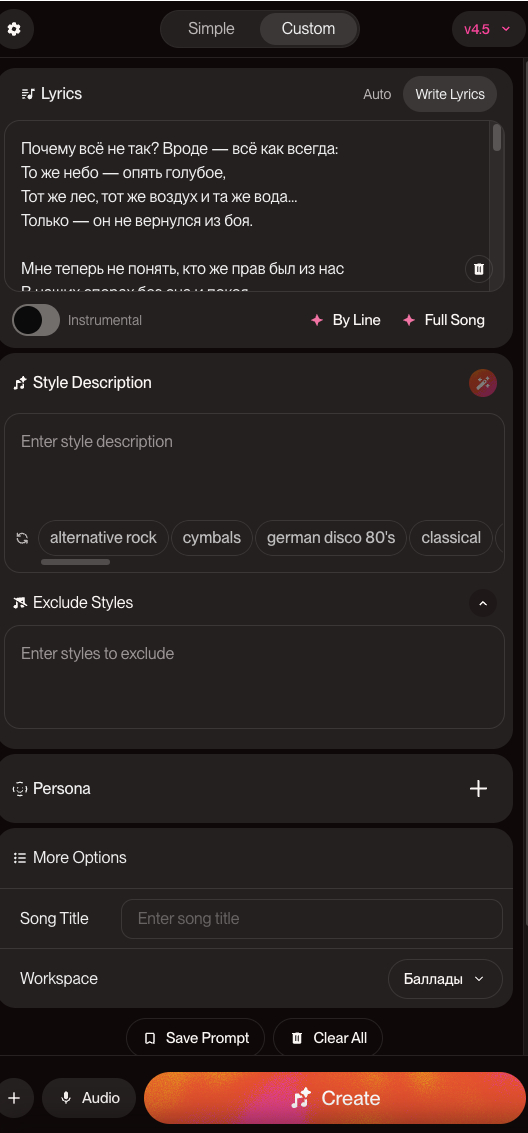Click the Create button

pos(335,1098)
